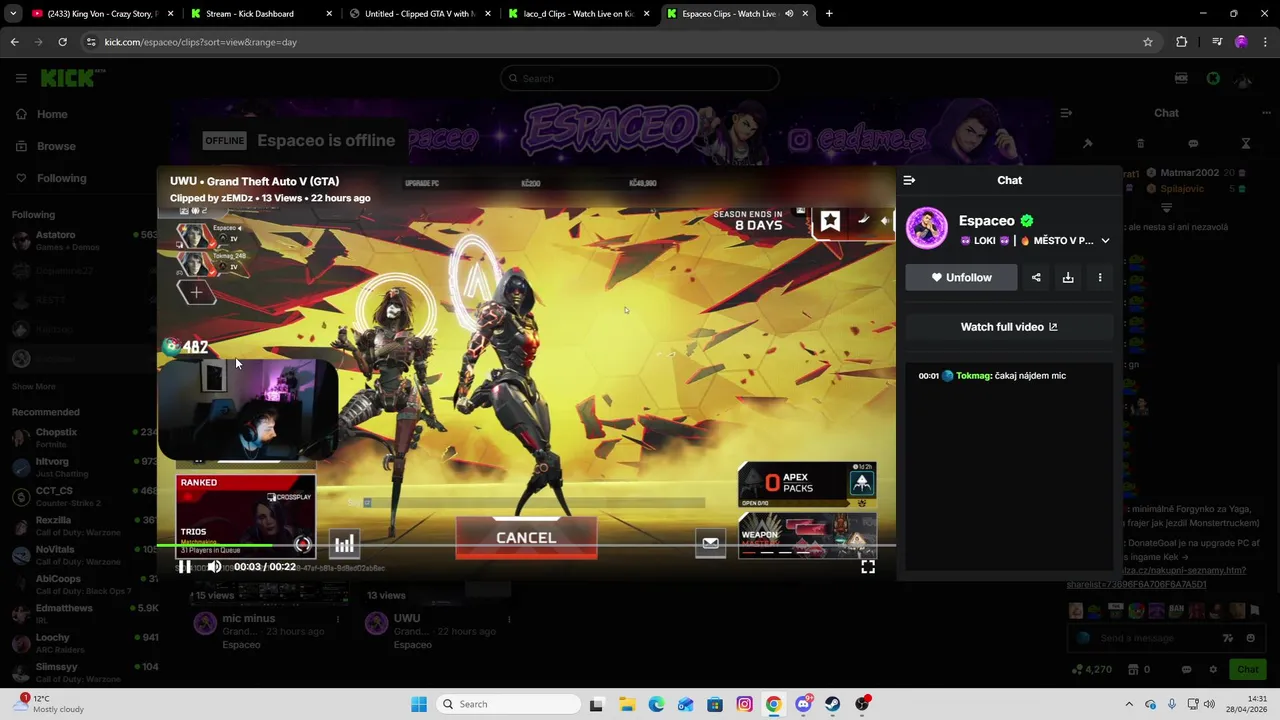
Task: Open File Explorer from taskbar
Action: tap(626, 704)
